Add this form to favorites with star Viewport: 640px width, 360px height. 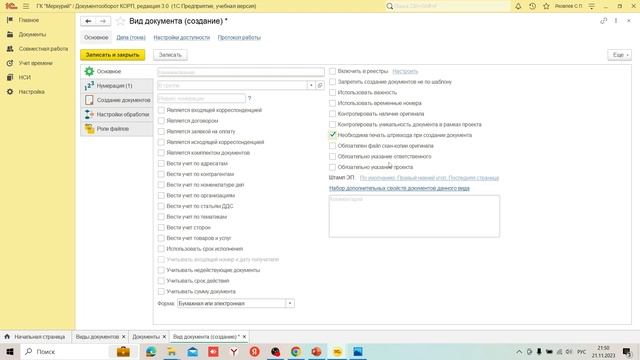[120, 21]
